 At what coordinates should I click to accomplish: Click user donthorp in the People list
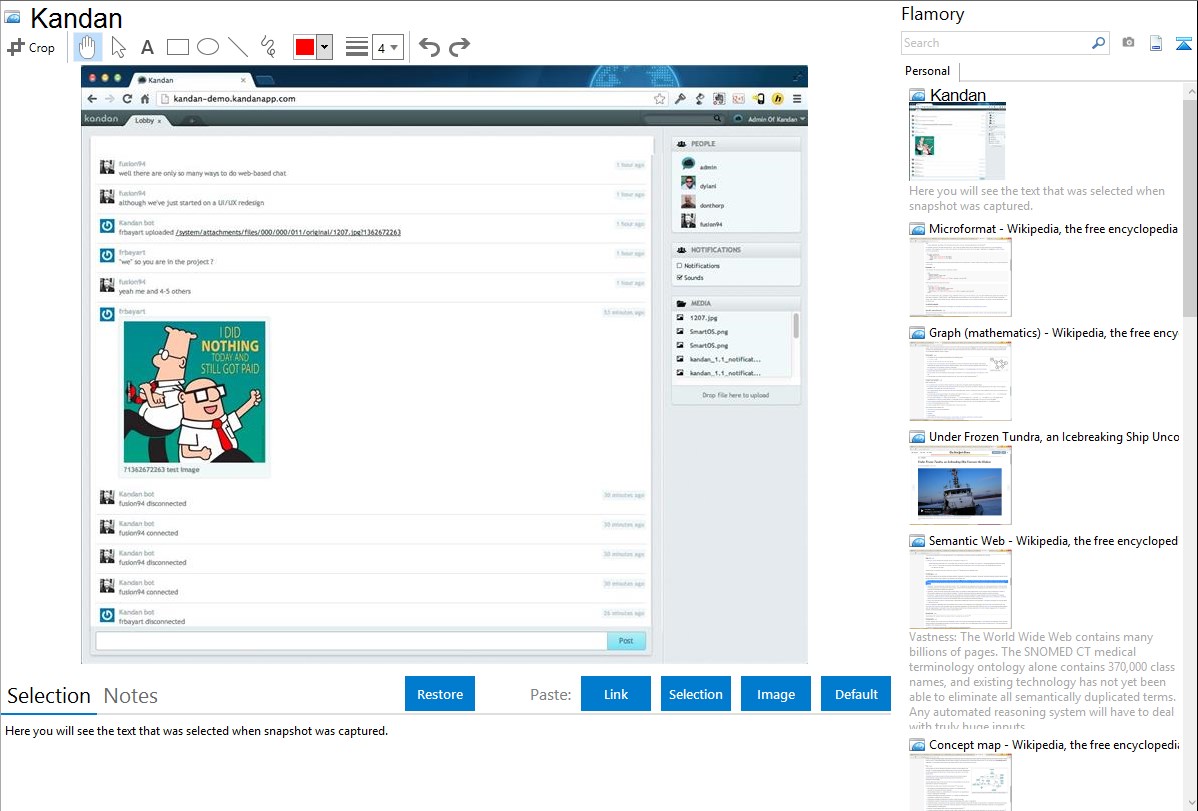712,206
